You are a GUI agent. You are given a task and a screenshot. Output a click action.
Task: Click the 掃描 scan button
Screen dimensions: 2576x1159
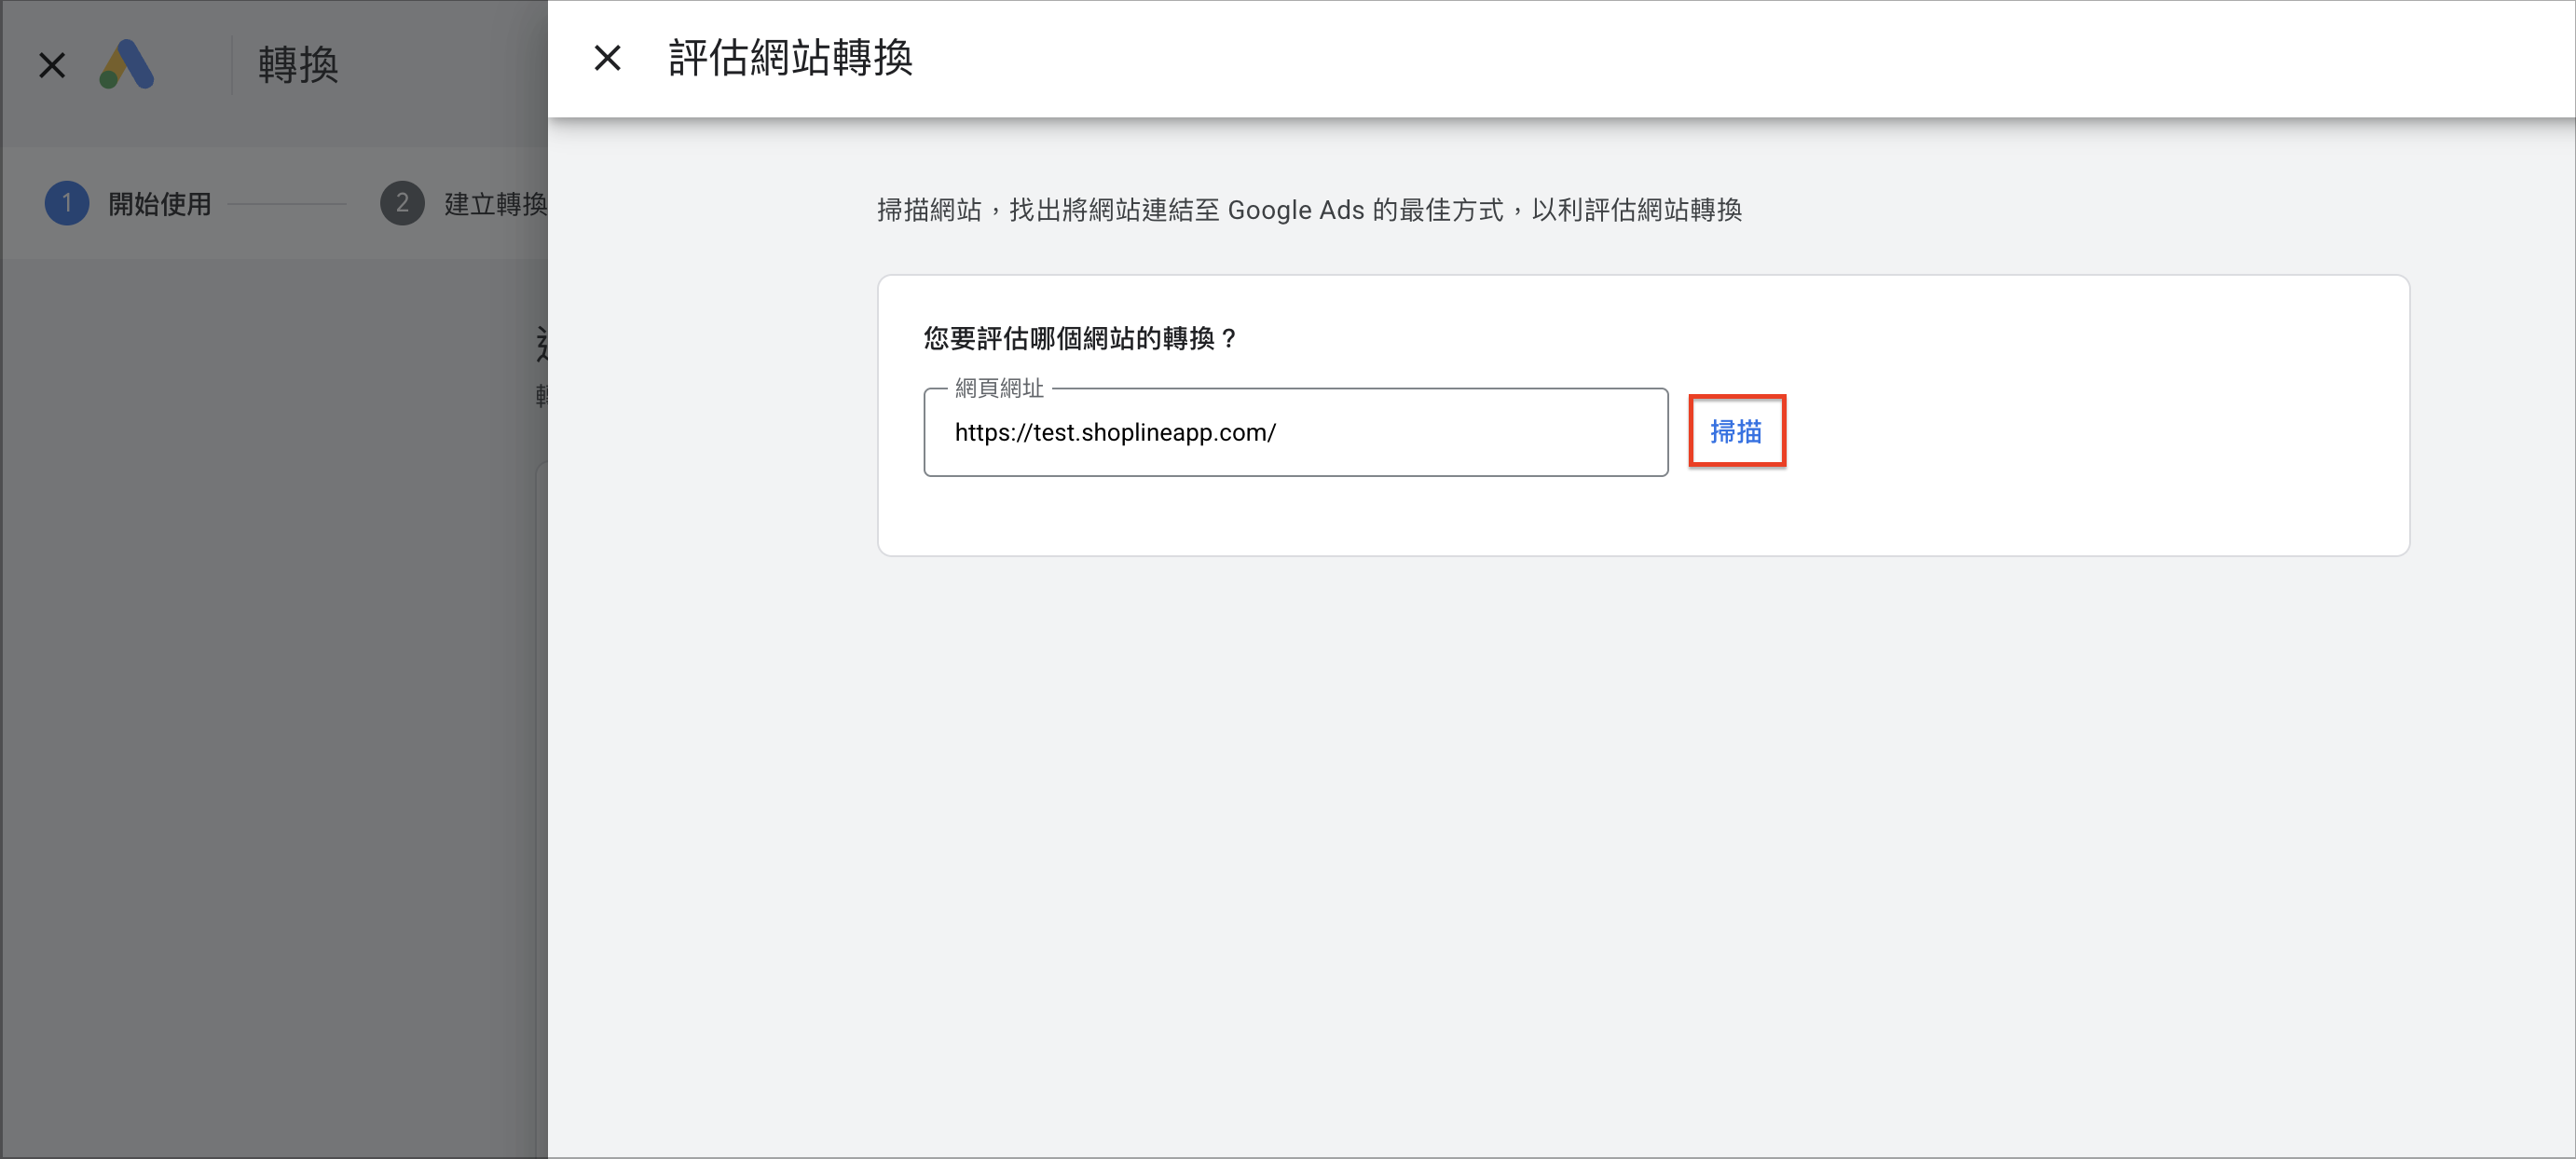(x=1736, y=431)
